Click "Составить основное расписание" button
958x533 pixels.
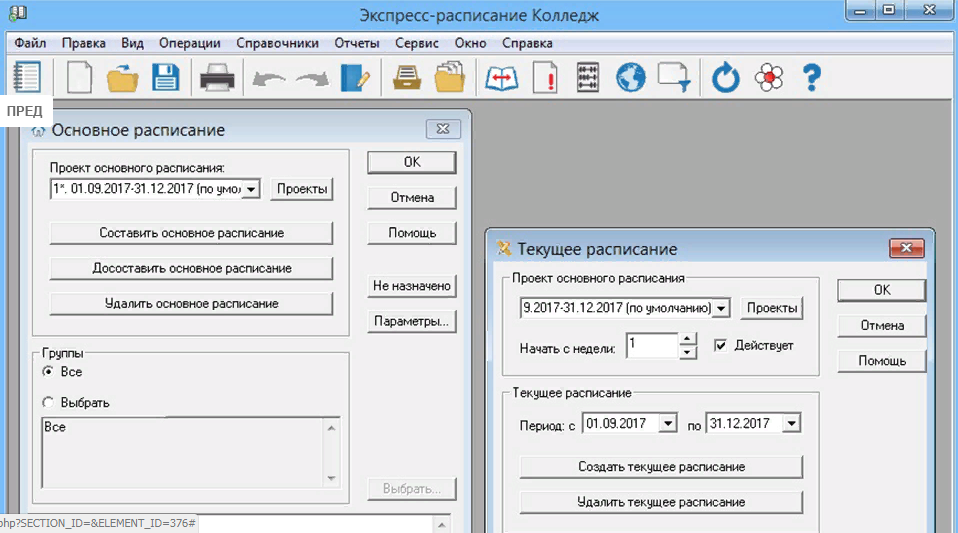191,233
